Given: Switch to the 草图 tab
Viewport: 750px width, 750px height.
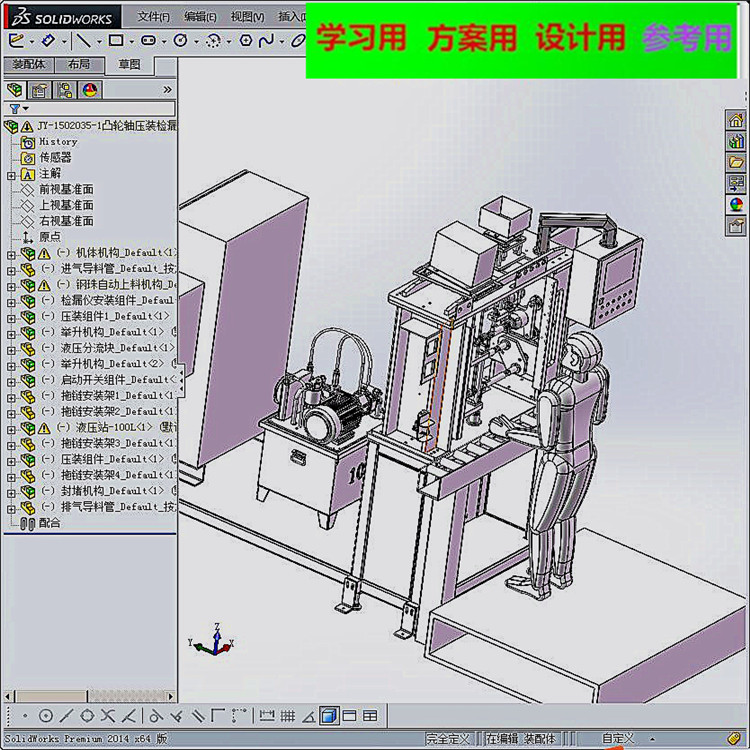Looking at the screenshot, I should click(x=130, y=64).
